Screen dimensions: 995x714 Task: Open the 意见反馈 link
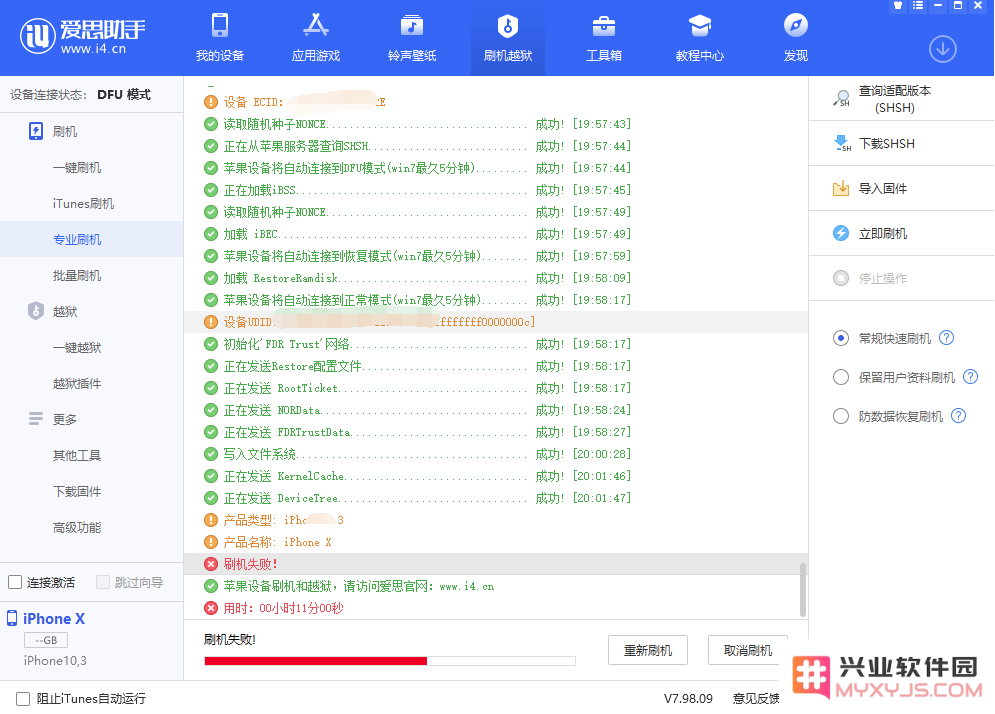point(756,699)
